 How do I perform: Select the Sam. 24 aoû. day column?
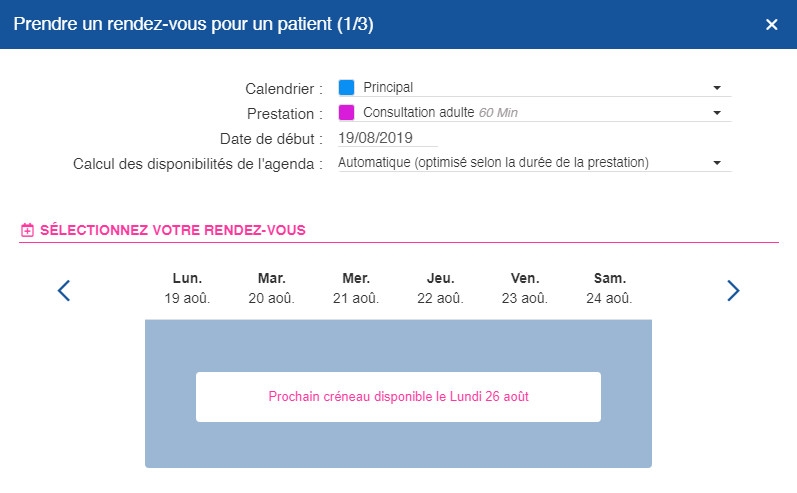tap(609, 288)
